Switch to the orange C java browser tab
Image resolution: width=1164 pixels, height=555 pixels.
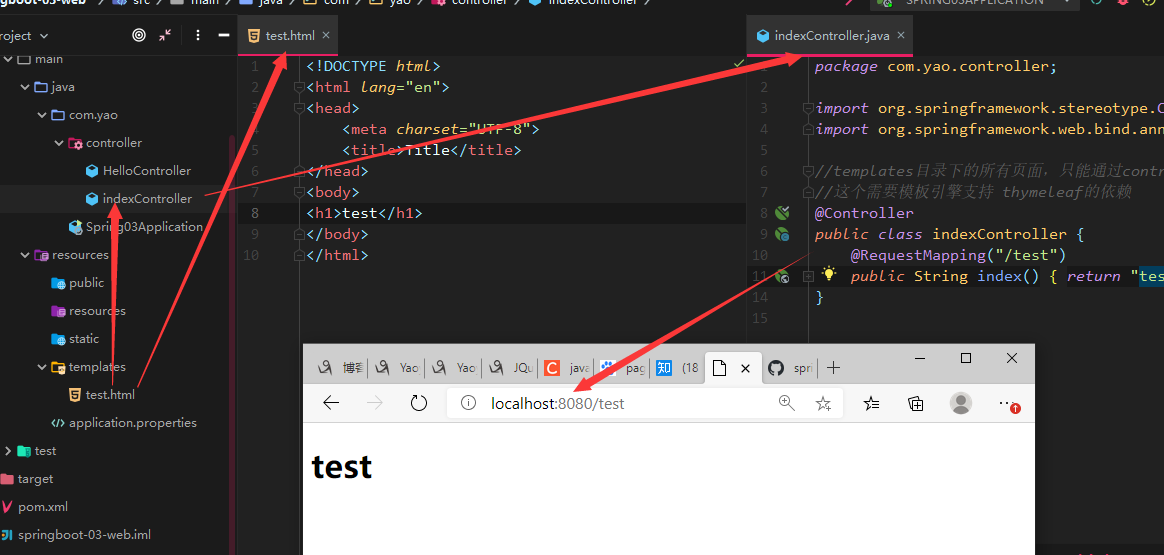point(566,368)
